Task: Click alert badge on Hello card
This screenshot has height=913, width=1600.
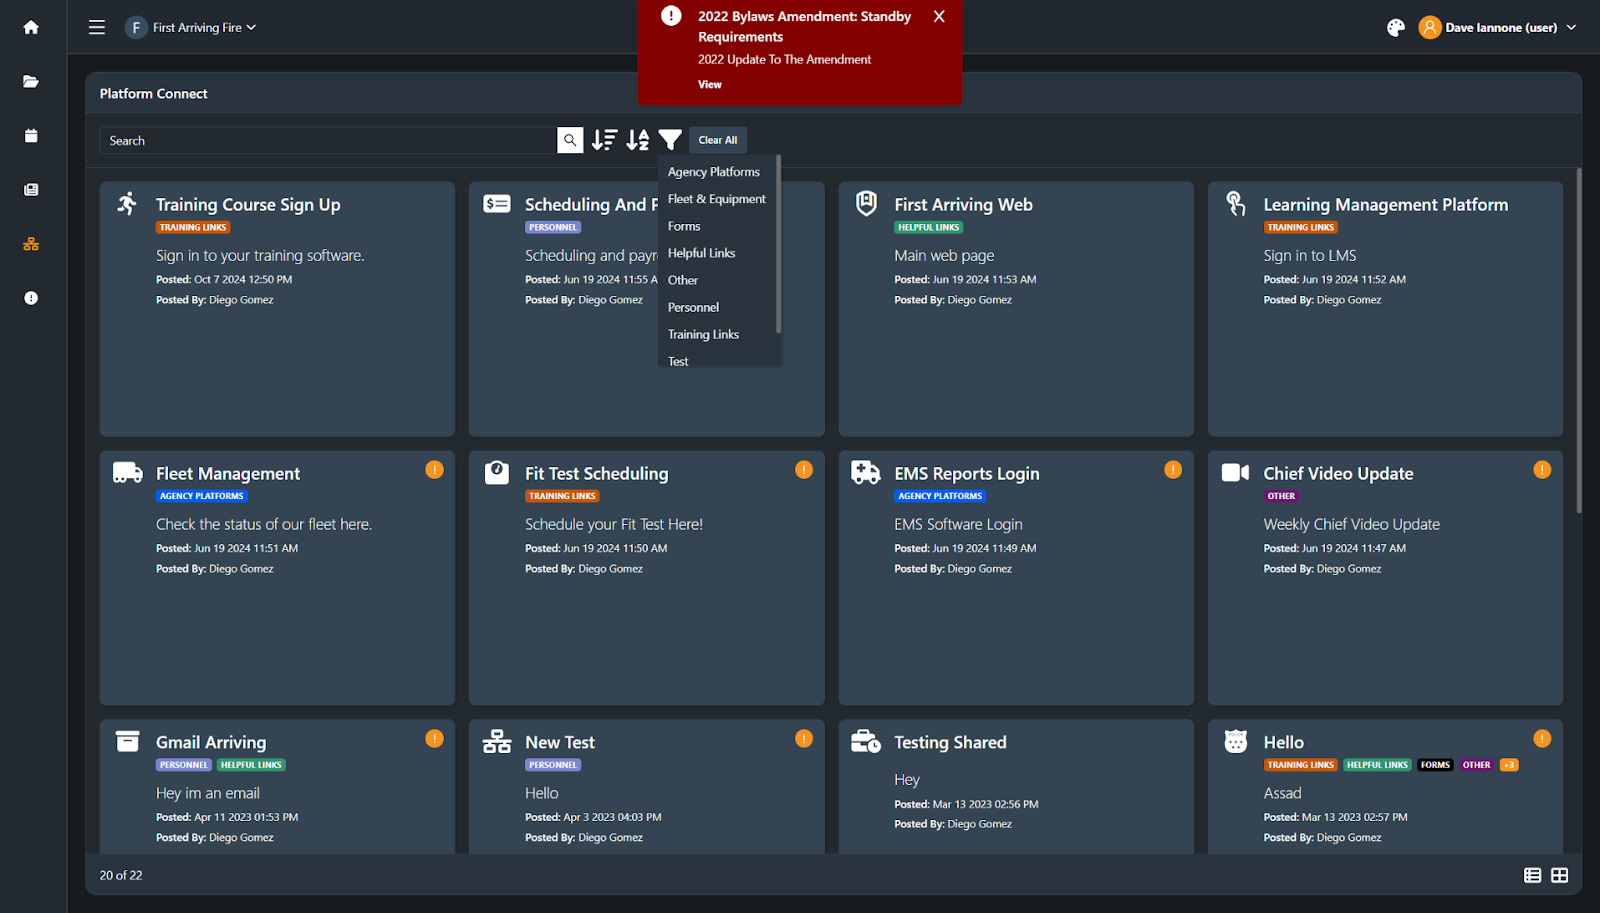Action: coord(1542,739)
